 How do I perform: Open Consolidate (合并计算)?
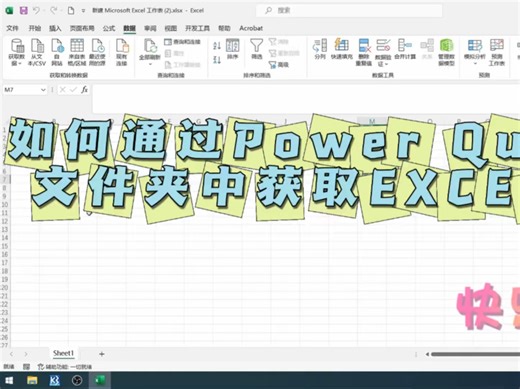(405, 49)
